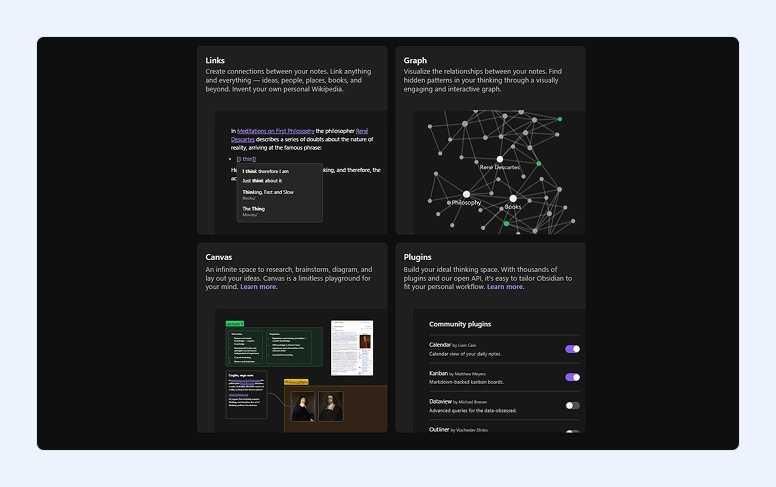Open the web page card on canvas
The height and width of the screenshot is (487, 776).
[x=352, y=348]
